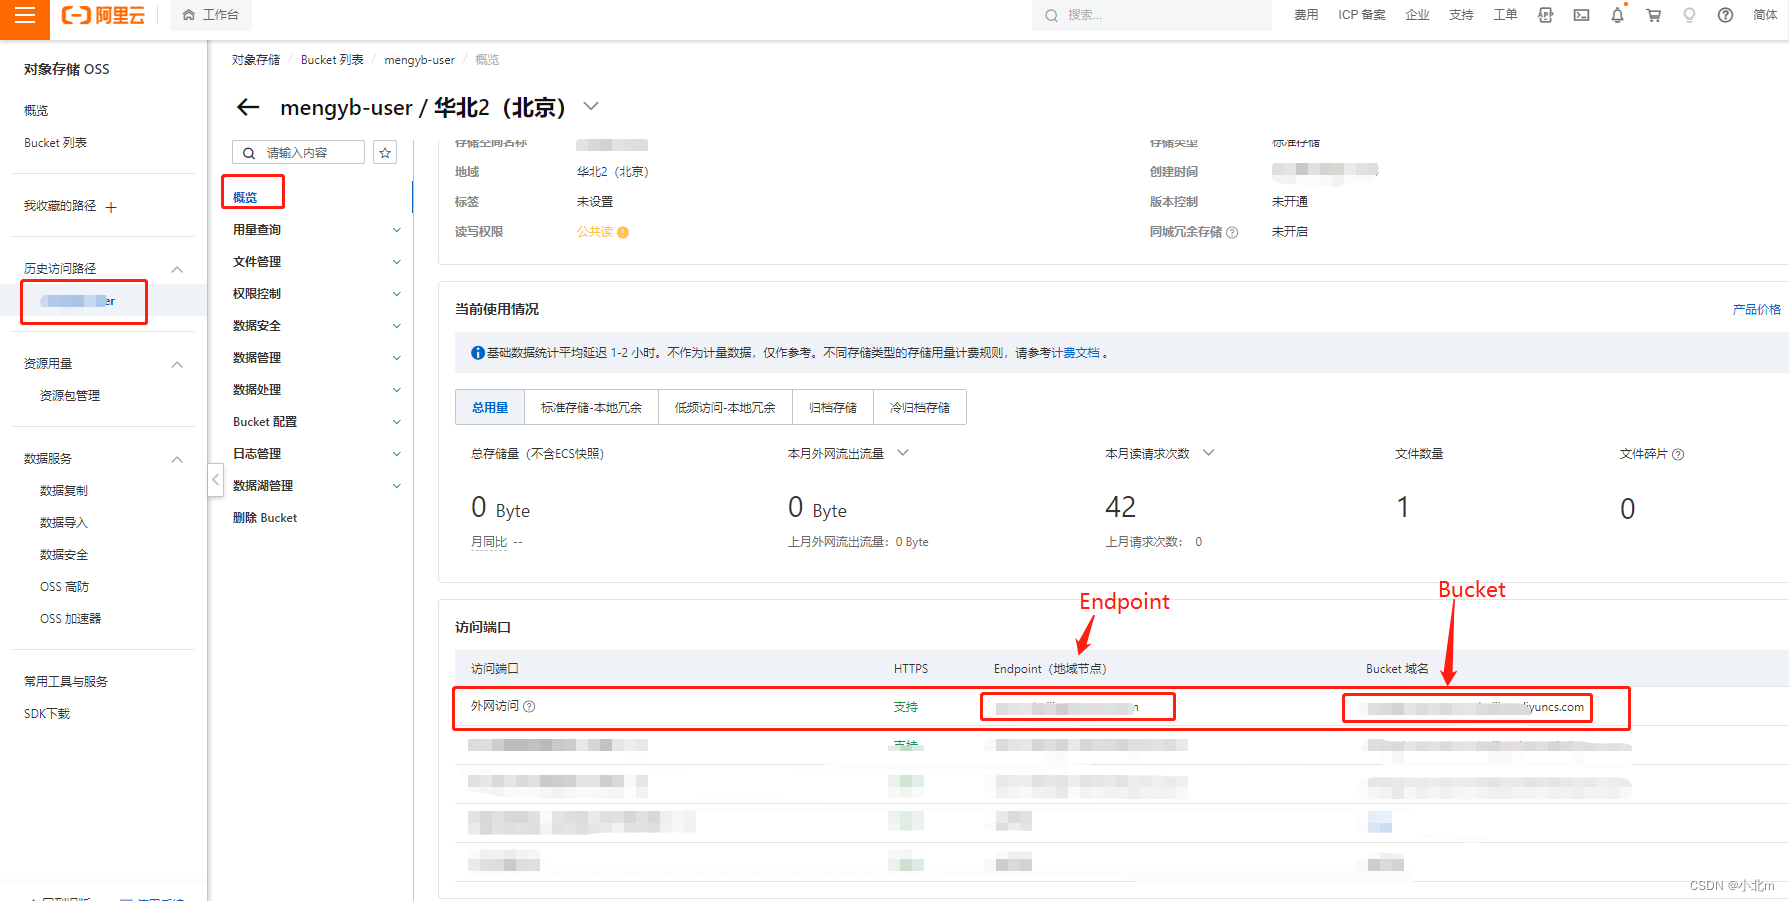Image resolution: width=1789 pixels, height=901 pixels.
Task: Select the 冷归档存储 tab
Action: pyautogui.click(x=920, y=407)
